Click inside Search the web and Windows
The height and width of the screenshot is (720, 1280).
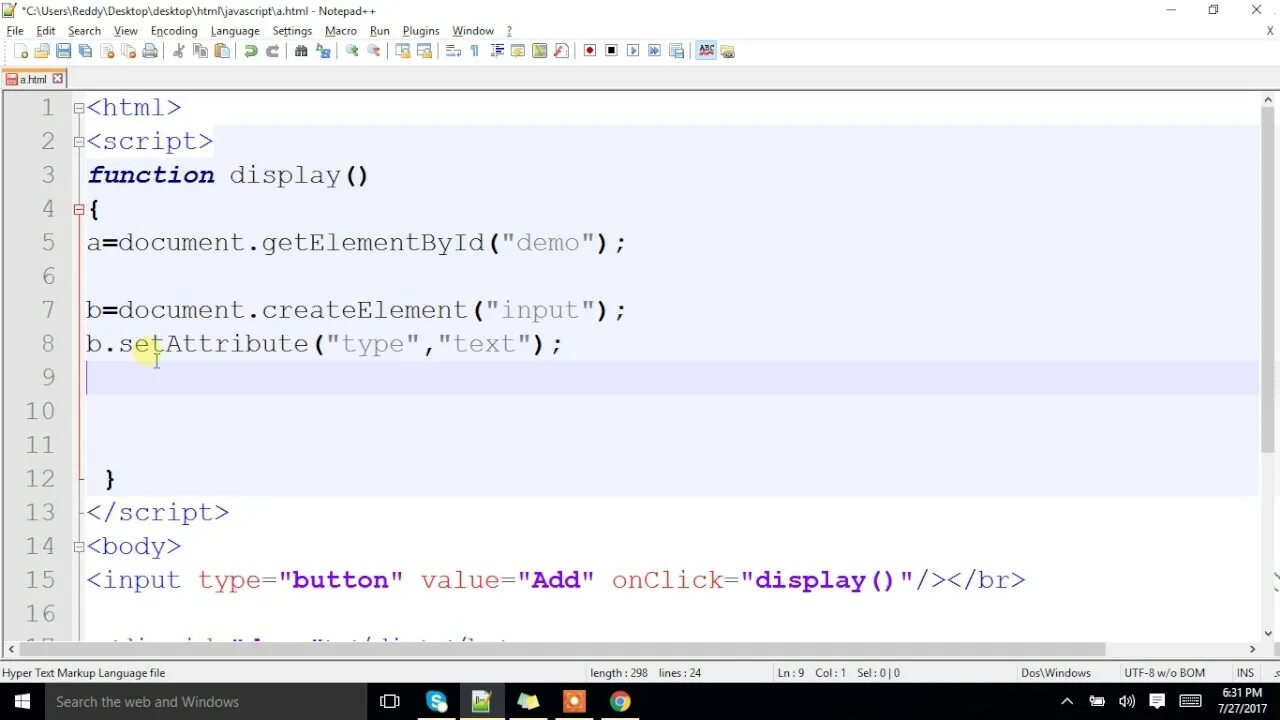(x=205, y=702)
